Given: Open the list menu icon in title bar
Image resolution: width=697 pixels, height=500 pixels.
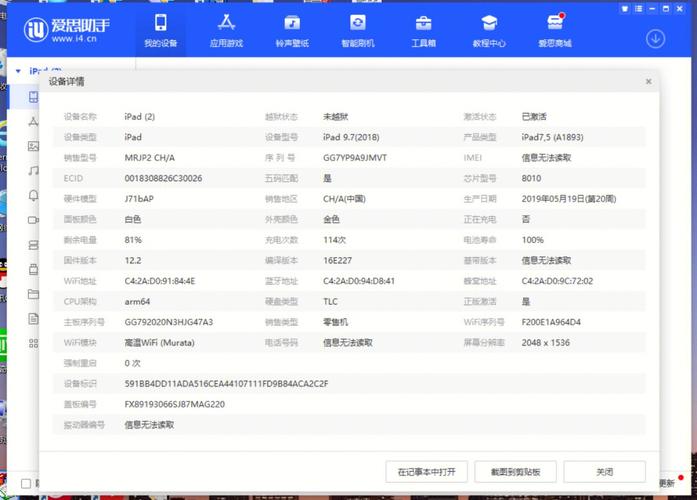Looking at the screenshot, I should [638, 8].
